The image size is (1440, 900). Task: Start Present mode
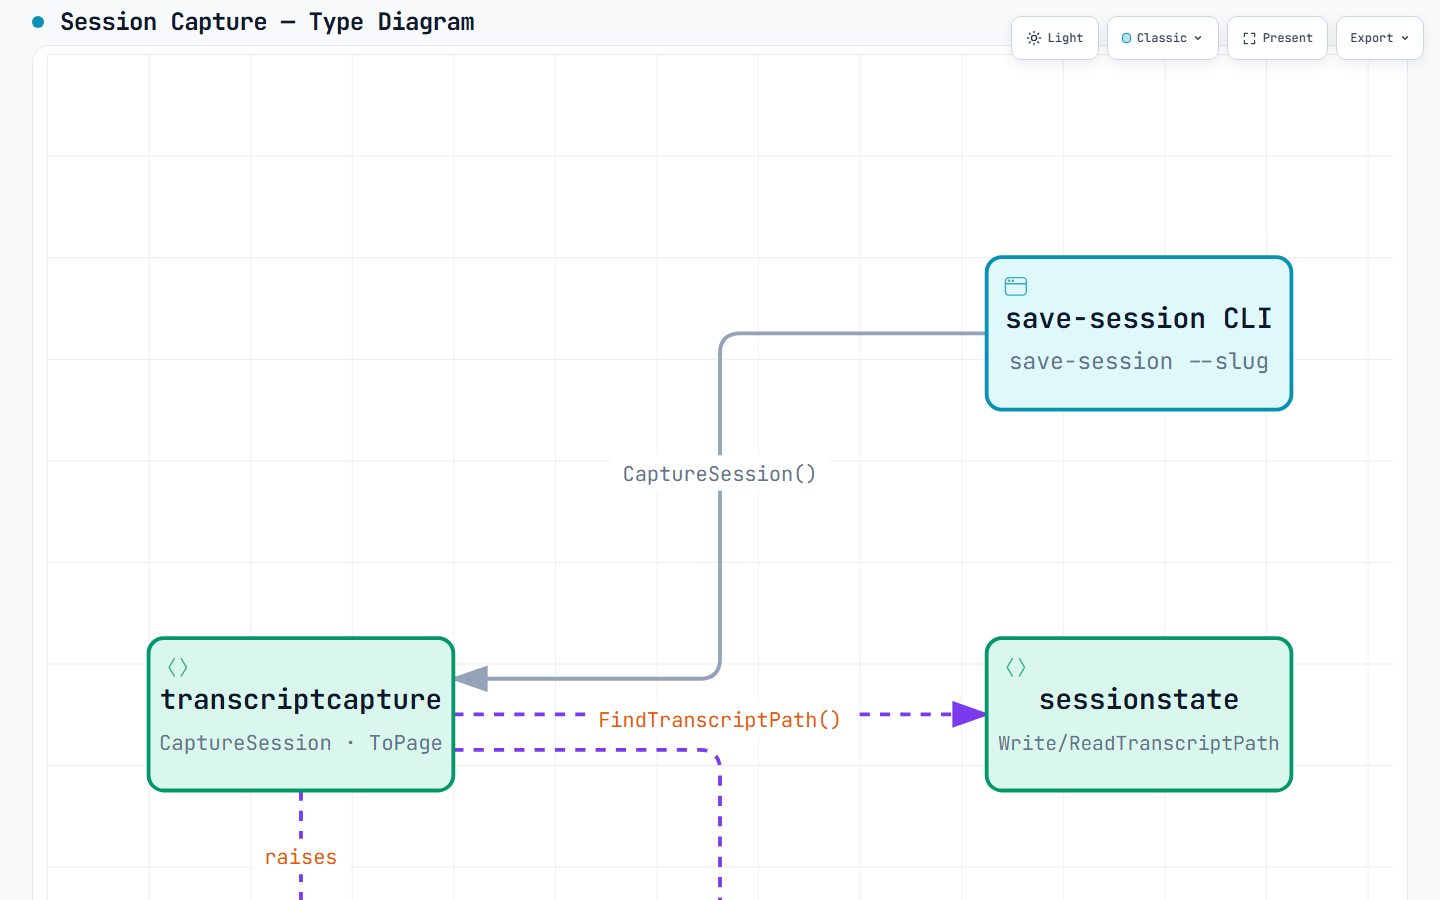(x=1277, y=38)
